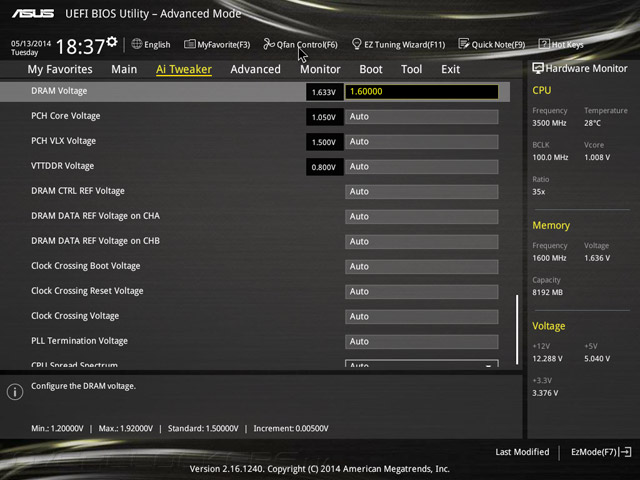
Task: Select the PCH Core Voltage label
Action: (66, 116)
